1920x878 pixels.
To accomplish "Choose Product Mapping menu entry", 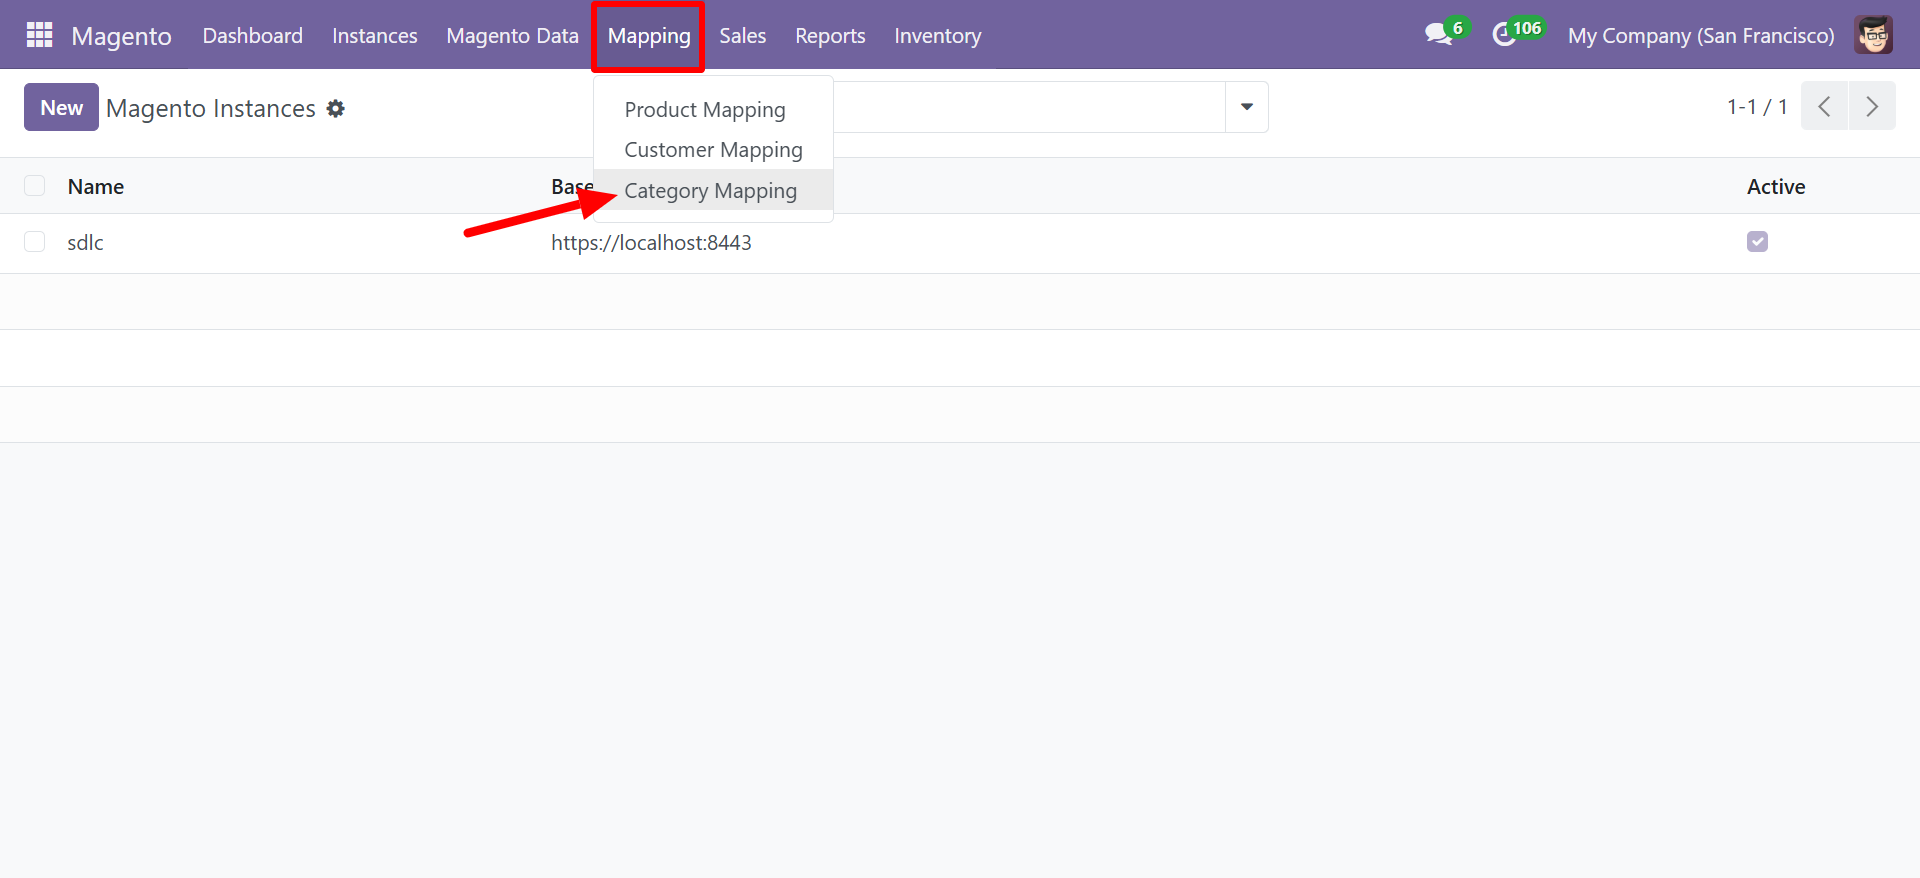I will click(x=704, y=109).
